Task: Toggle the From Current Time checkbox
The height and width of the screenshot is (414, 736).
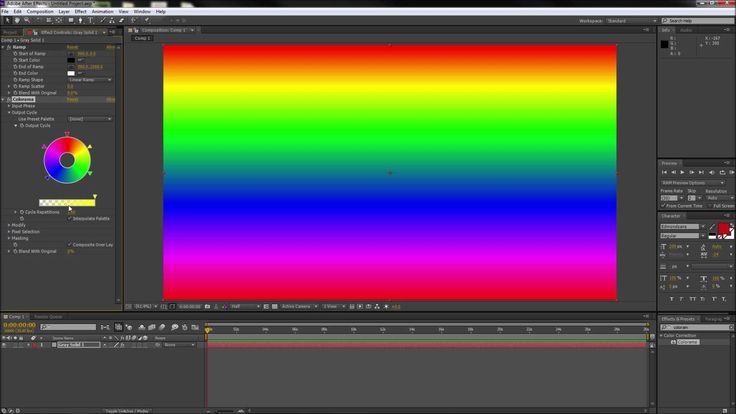Action: (x=663, y=206)
